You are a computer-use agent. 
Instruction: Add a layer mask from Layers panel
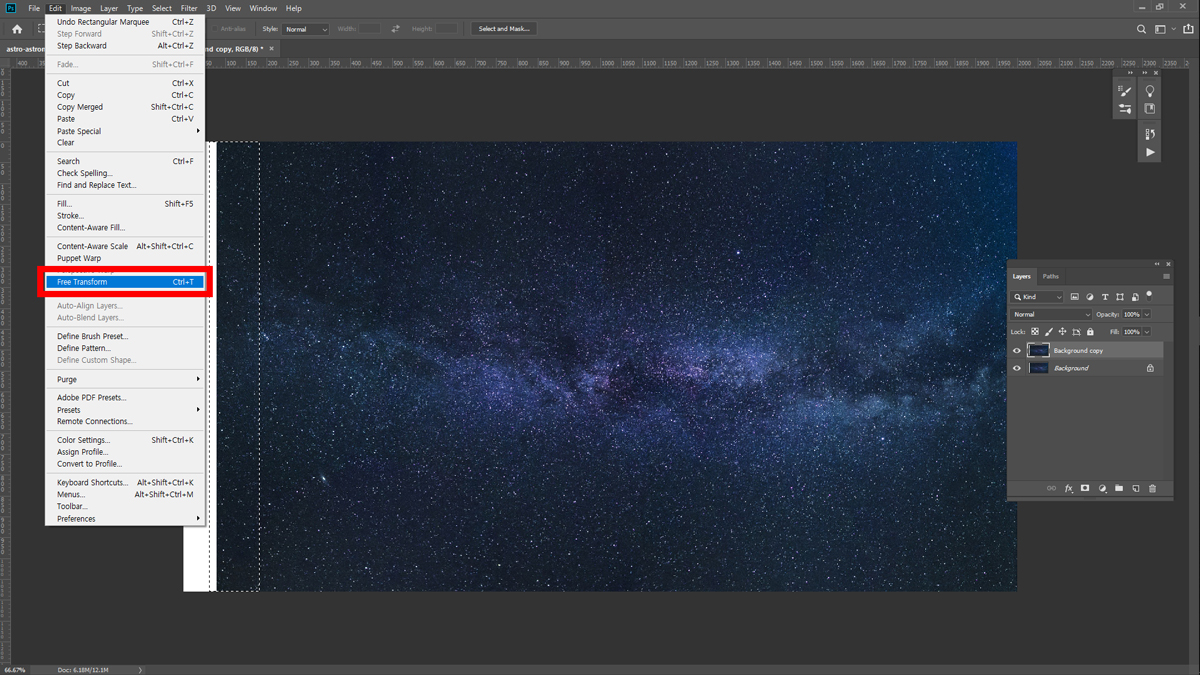tap(1085, 488)
